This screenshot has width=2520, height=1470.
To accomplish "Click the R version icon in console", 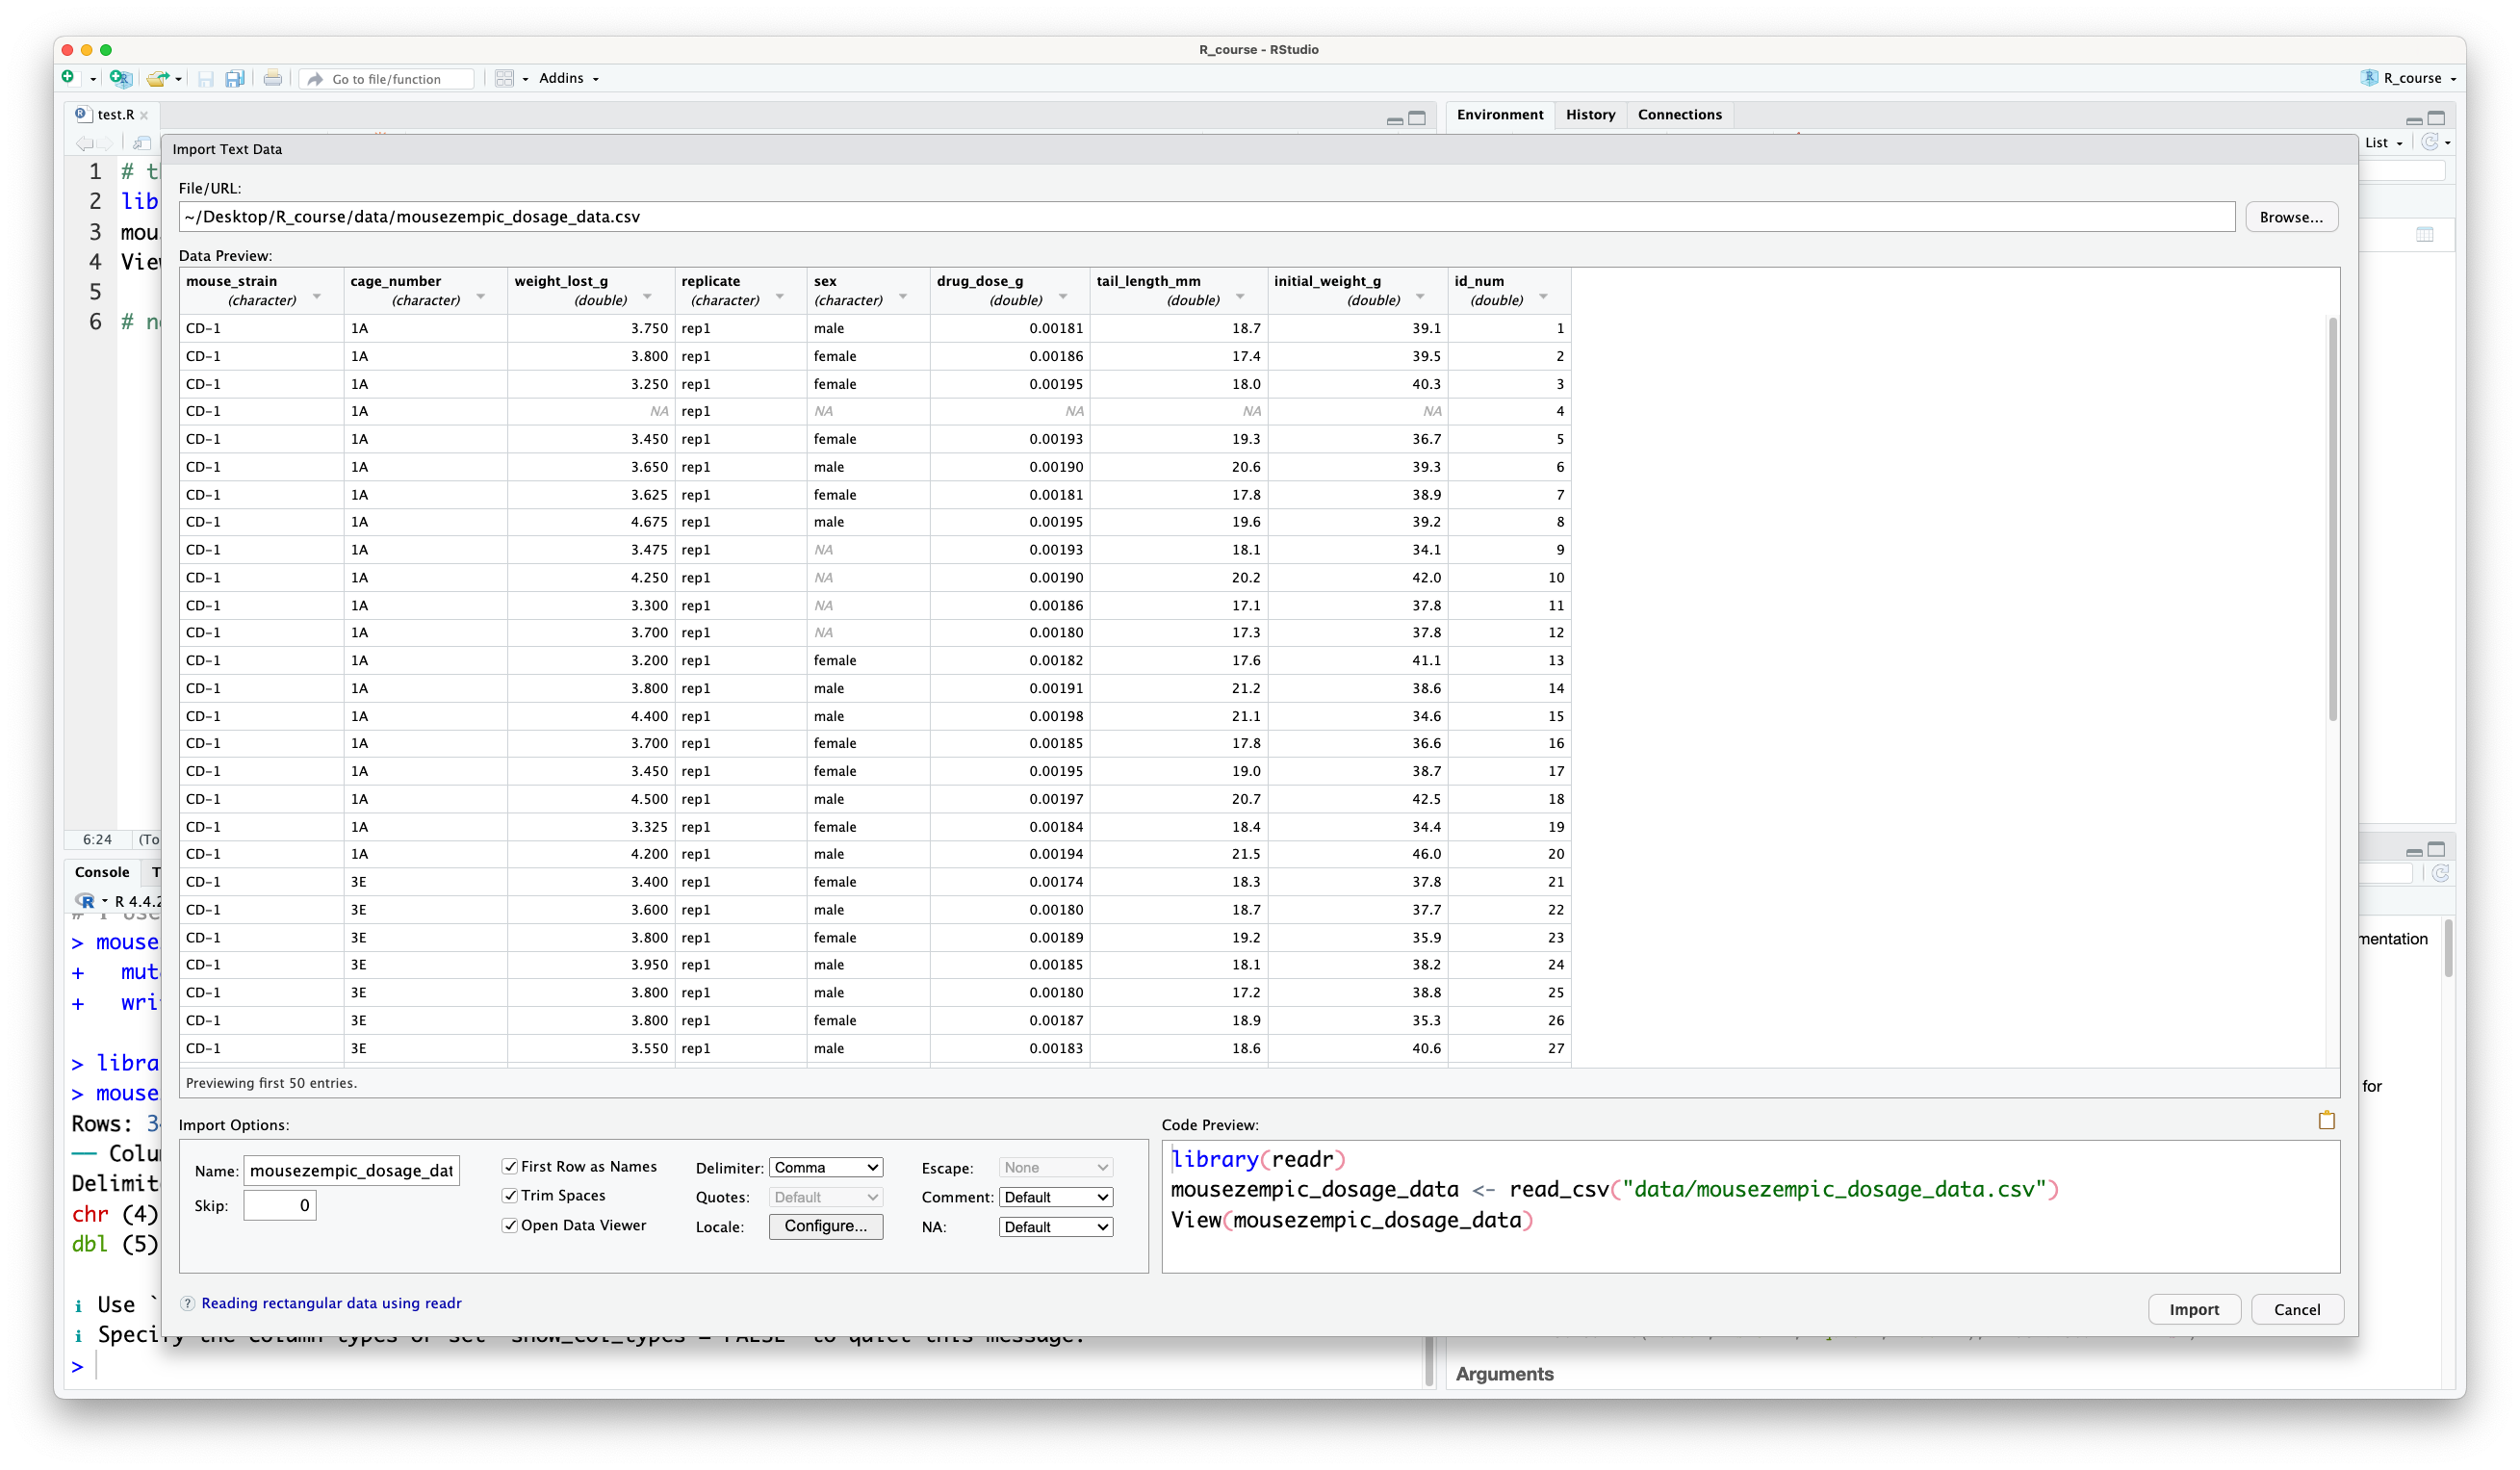I will 86,901.
